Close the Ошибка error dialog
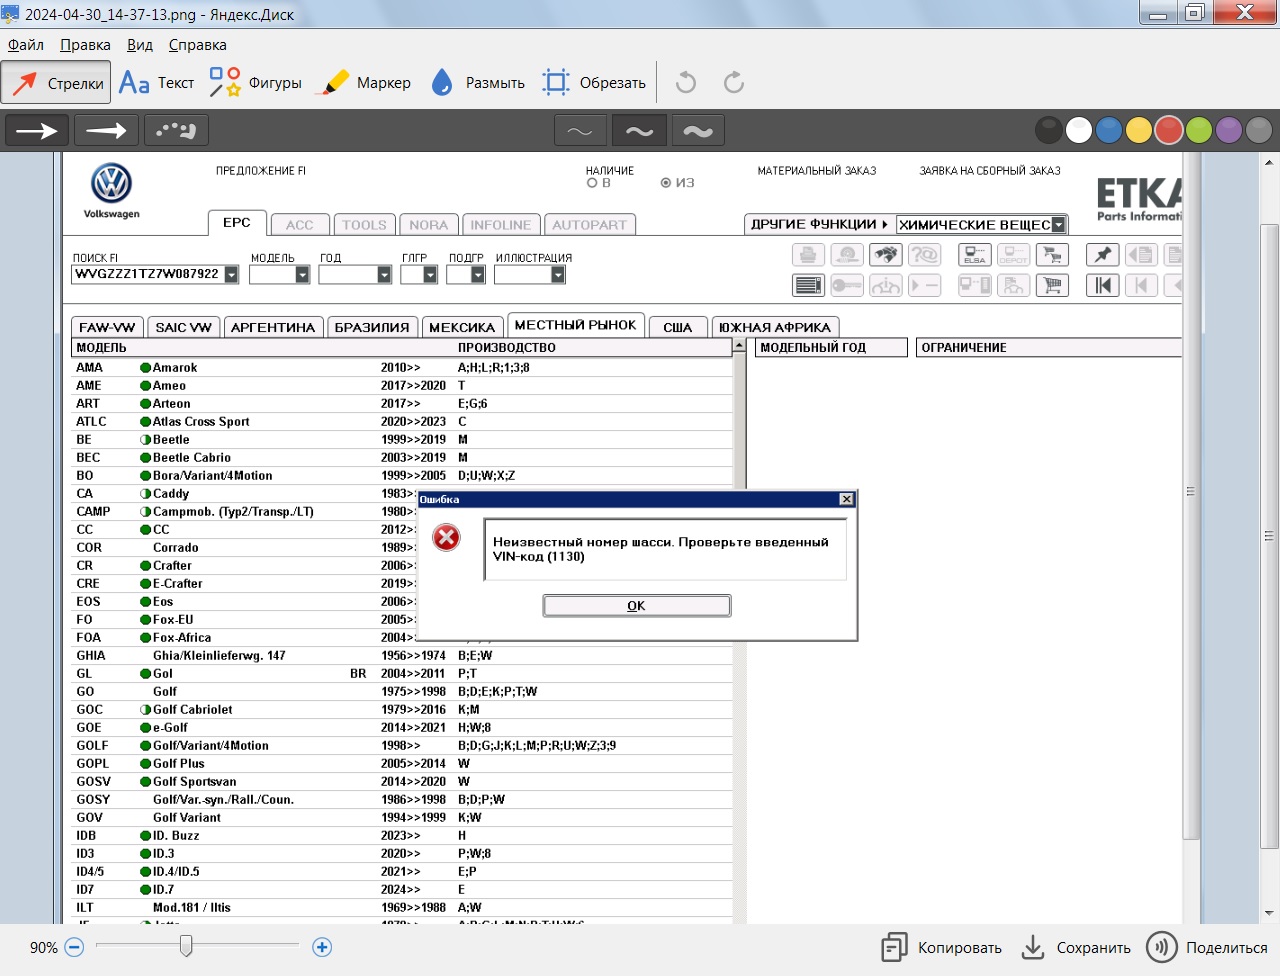 click(847, 499)
